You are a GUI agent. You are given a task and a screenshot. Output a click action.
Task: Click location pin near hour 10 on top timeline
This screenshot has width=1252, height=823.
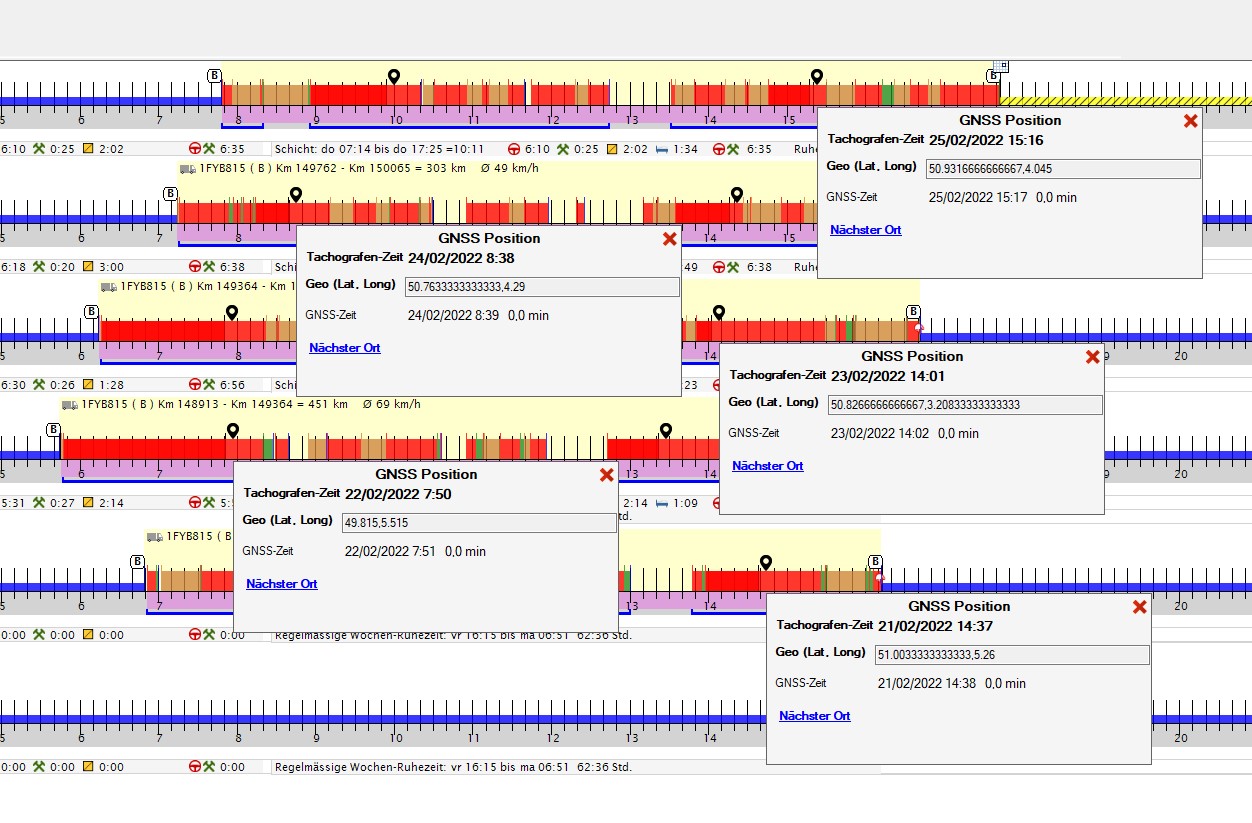coord(394,77)
